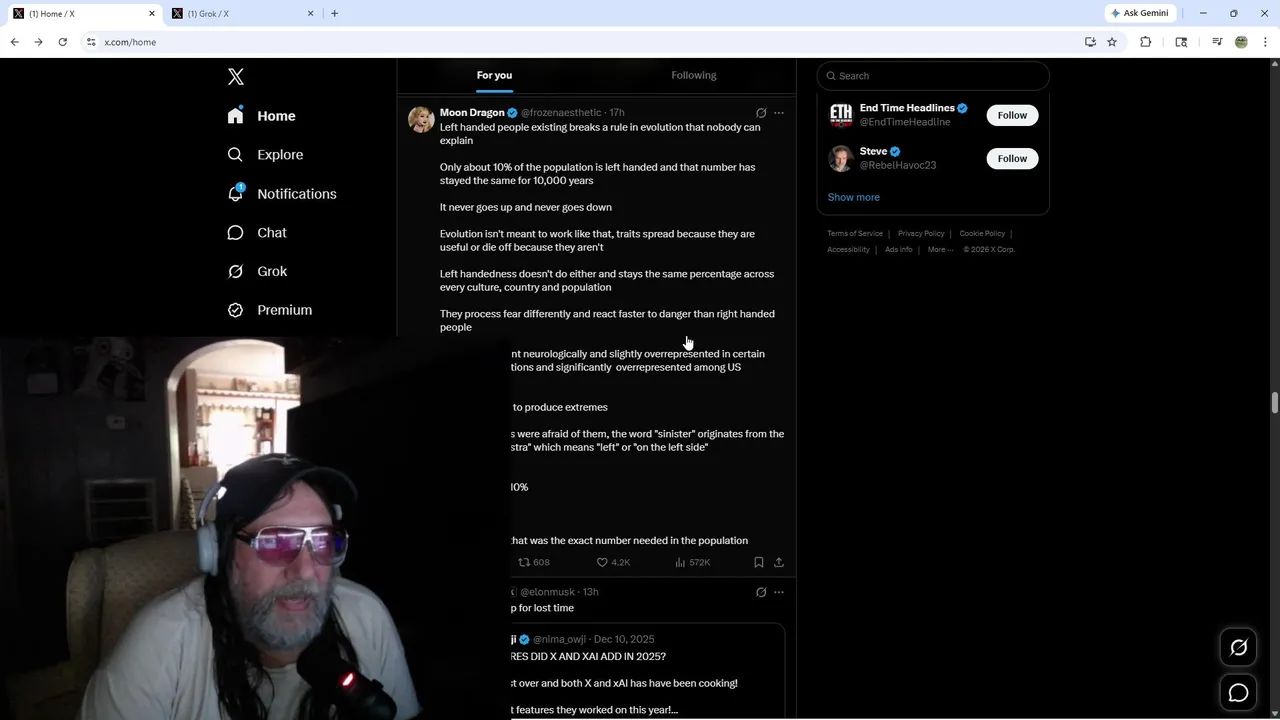
Task: Click Grok icon on Moon Dragon post
Action: (x=761, y=113)
